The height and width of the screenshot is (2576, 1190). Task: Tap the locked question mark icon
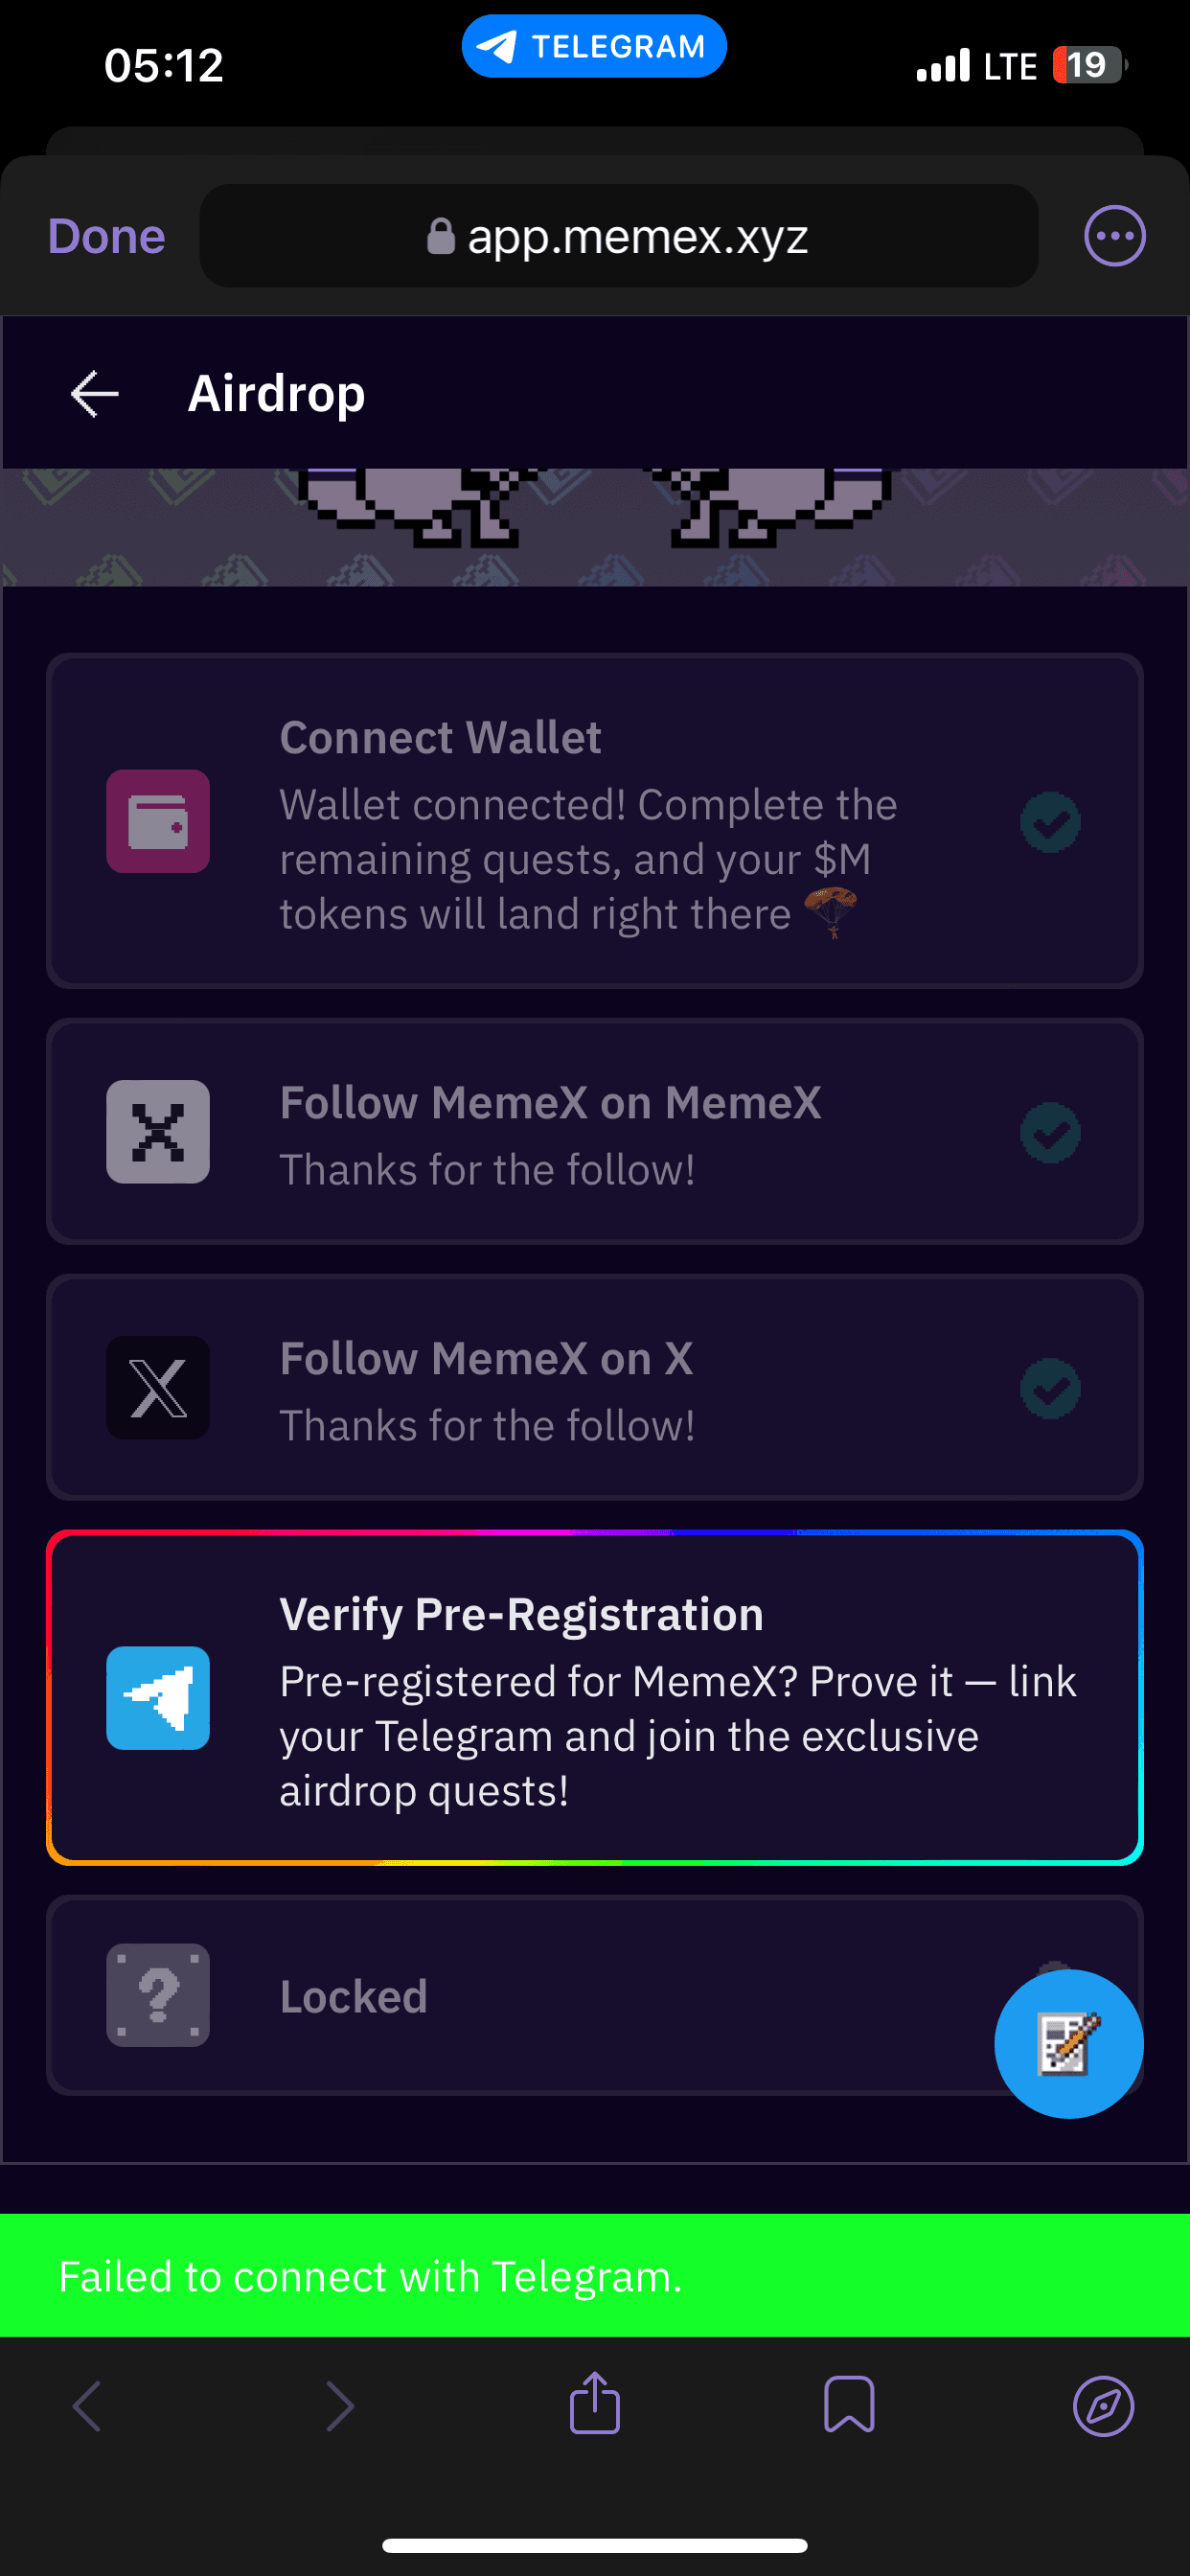click(158, 1995)
